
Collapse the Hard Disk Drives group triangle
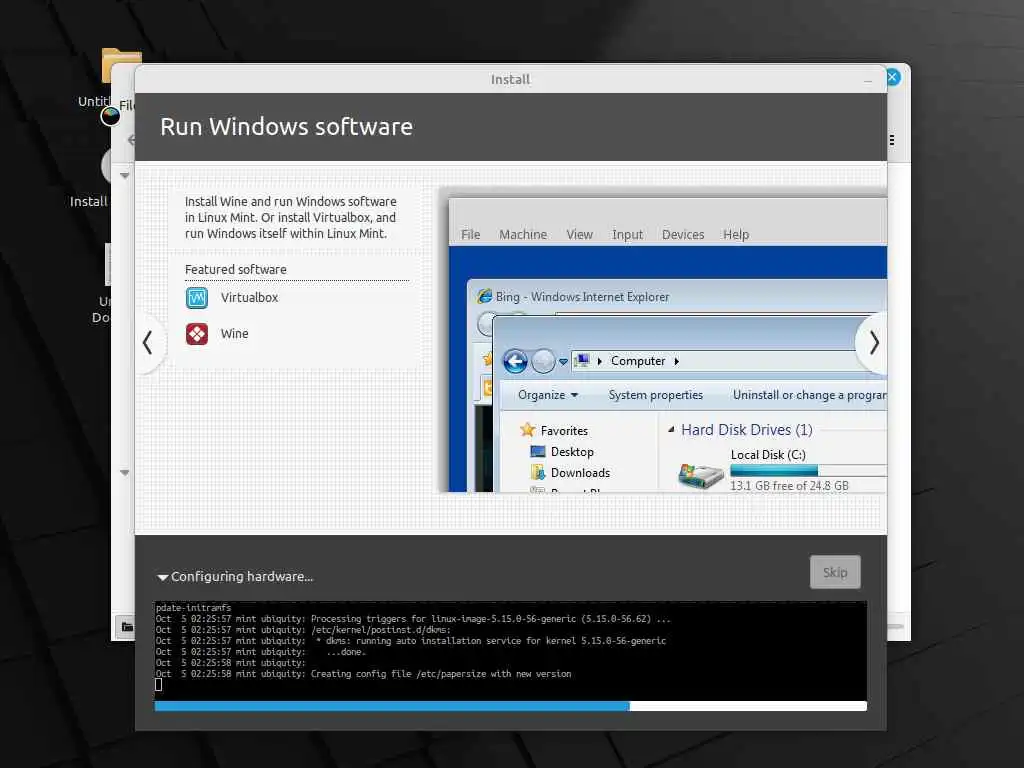pyautogui.click(x=671, y=430)
